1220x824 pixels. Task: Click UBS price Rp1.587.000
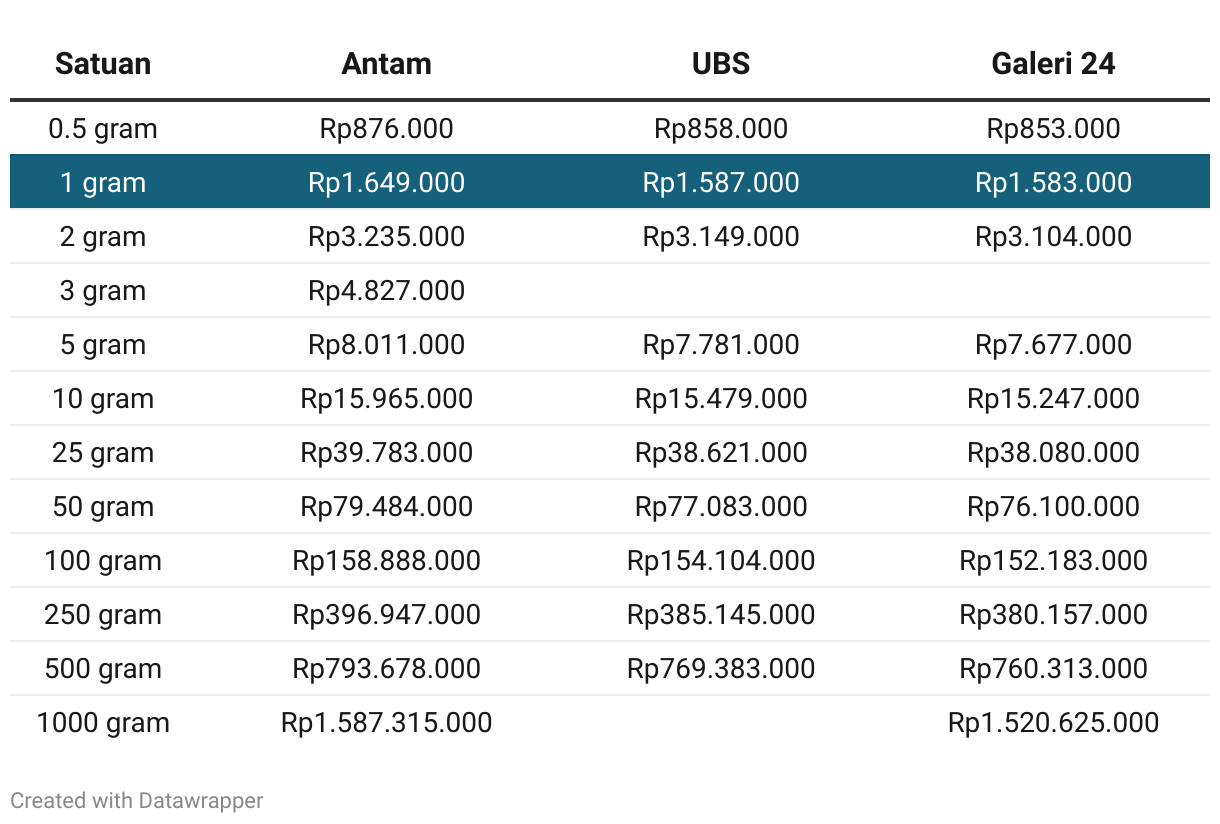click(x=720, y=183)
